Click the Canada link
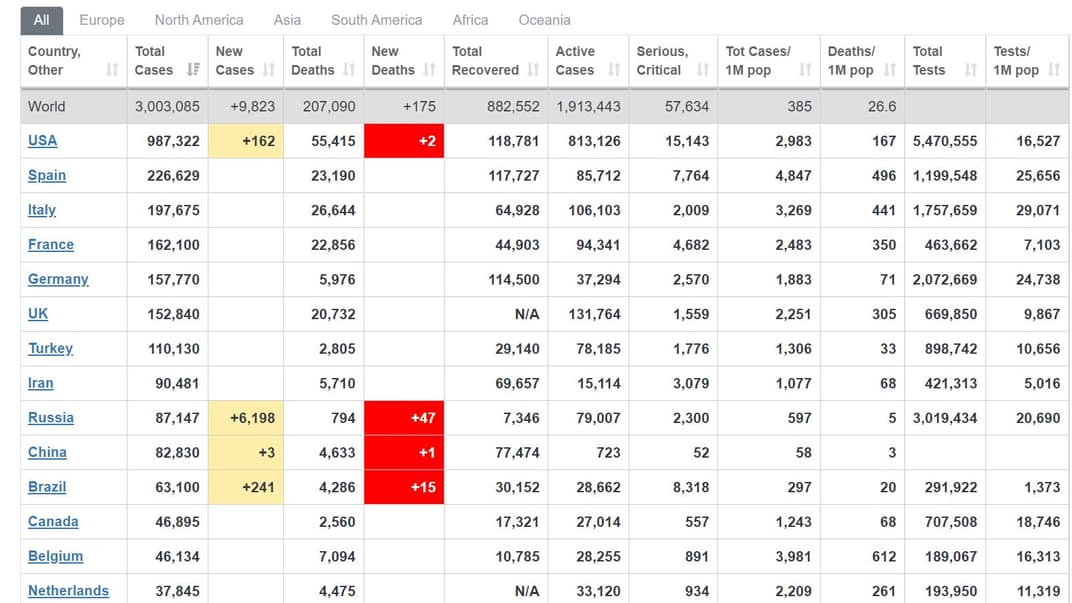This screenshot has width=1072, height=603. (53, 522)
